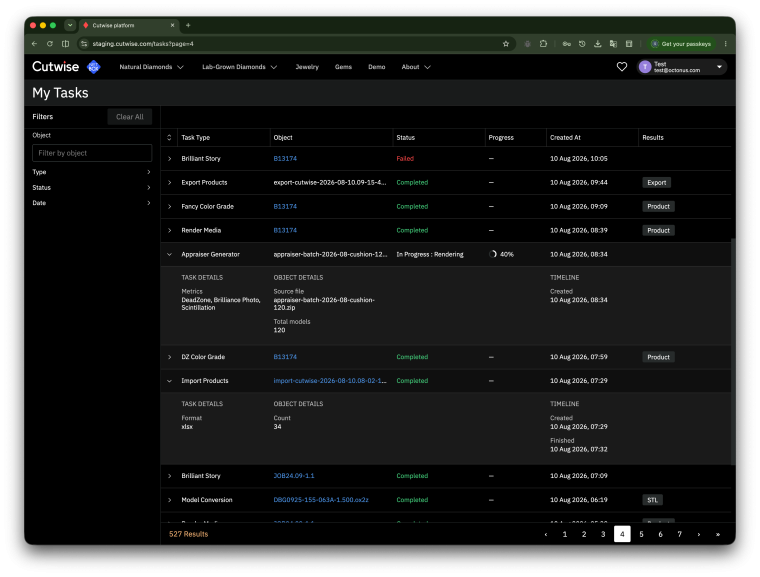This screenshot has height=577, width=760.
Task: Open DBG0925-155-063A-1.500.ox2z link
Action: tap(321, 500)
